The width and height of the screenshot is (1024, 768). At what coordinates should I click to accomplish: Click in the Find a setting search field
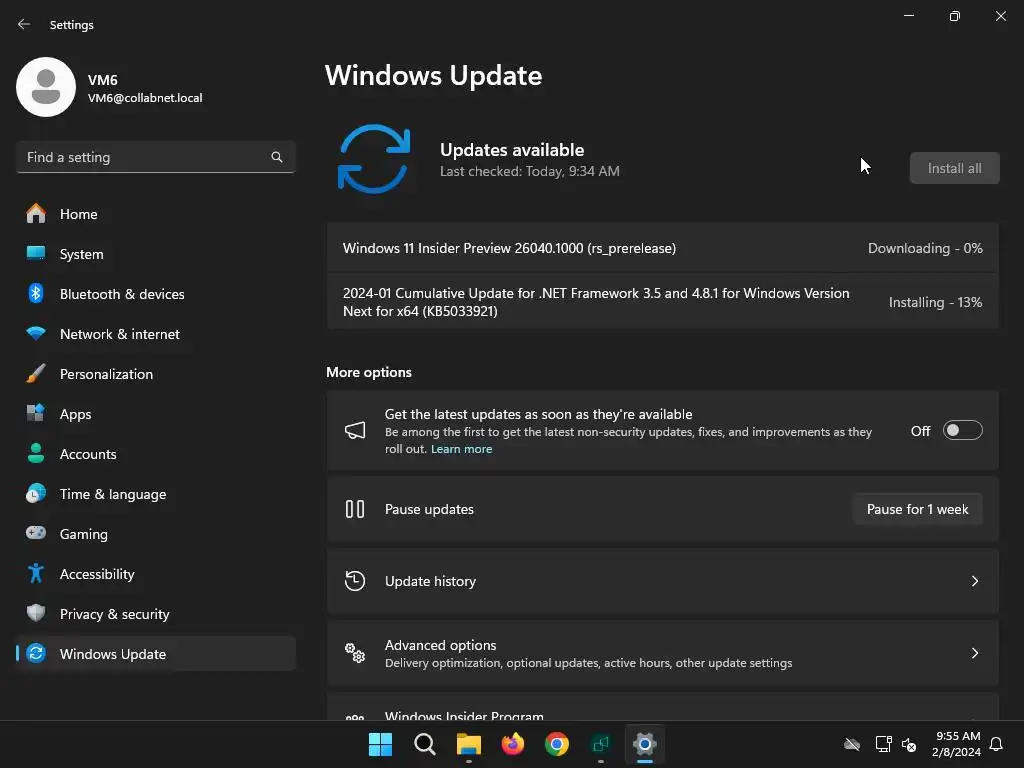click(x=155, y=157)
